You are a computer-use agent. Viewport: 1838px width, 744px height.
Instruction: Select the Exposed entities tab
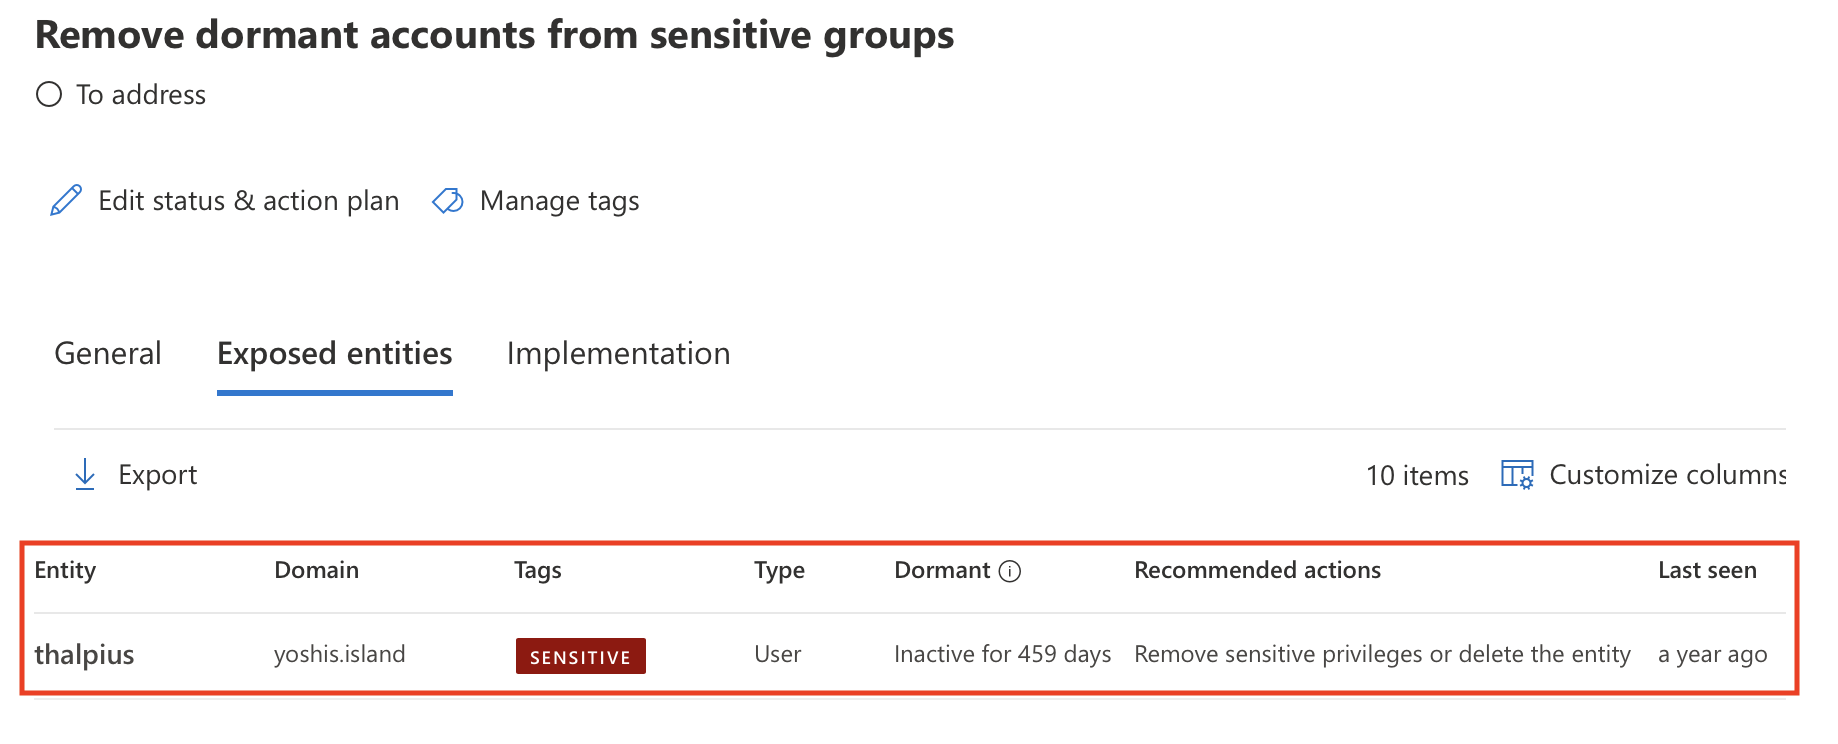click(x=334, y=353)
